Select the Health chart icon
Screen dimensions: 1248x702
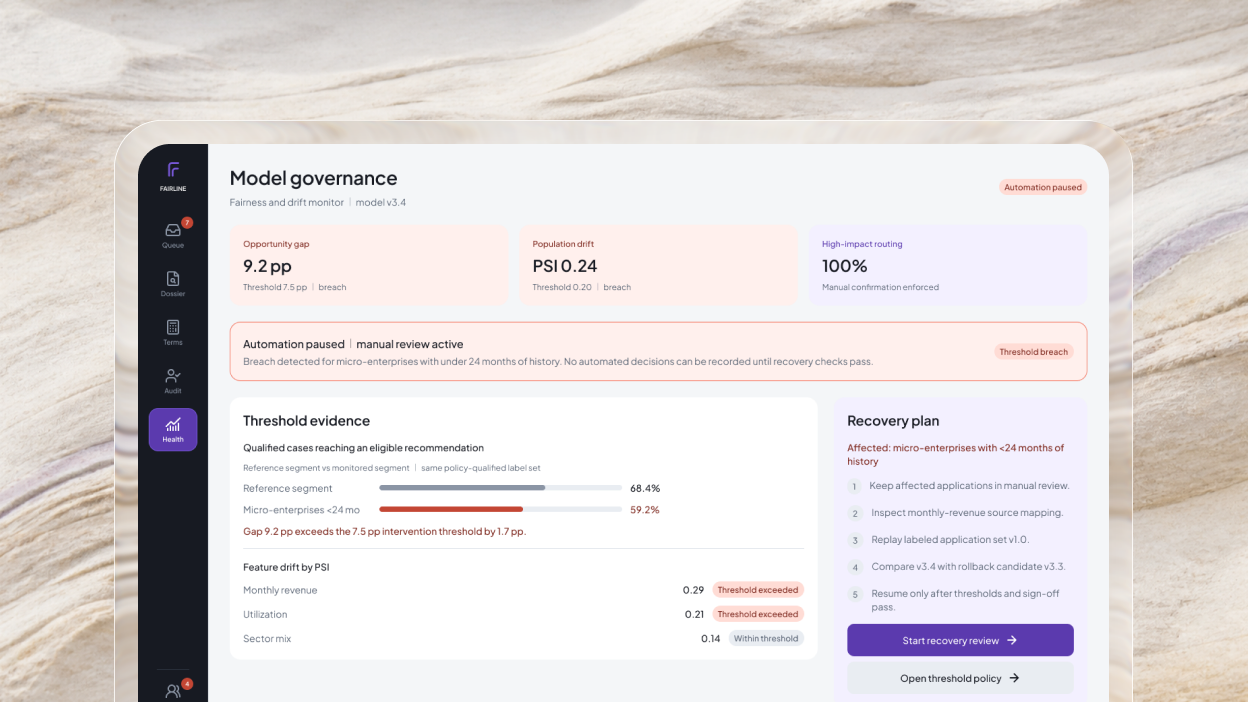point(173,425)
